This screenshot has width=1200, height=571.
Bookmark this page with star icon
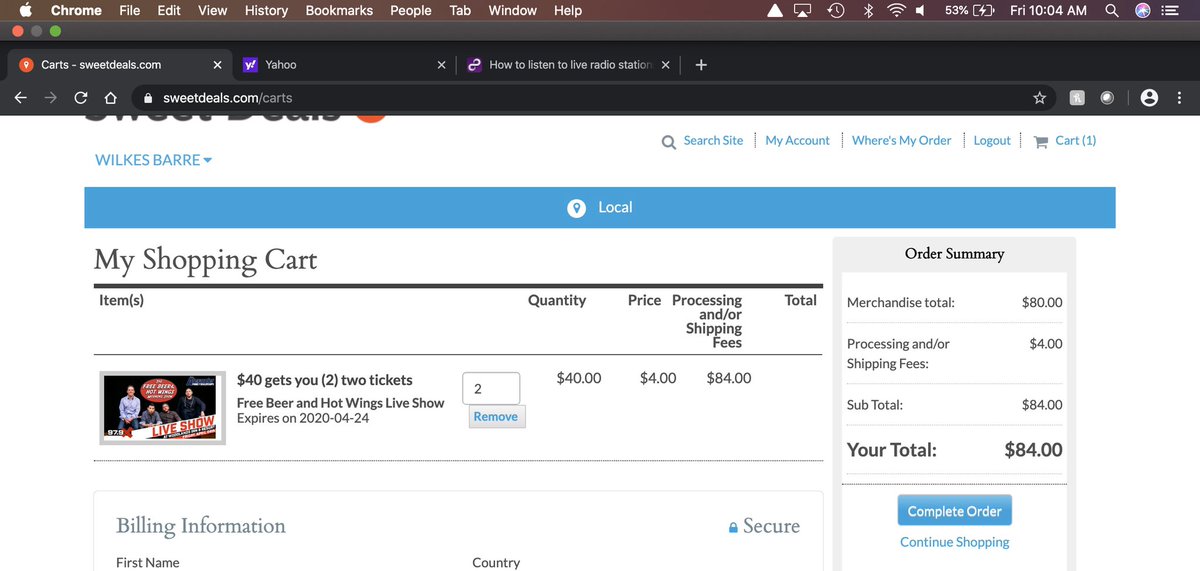[x=1039, y=98]
